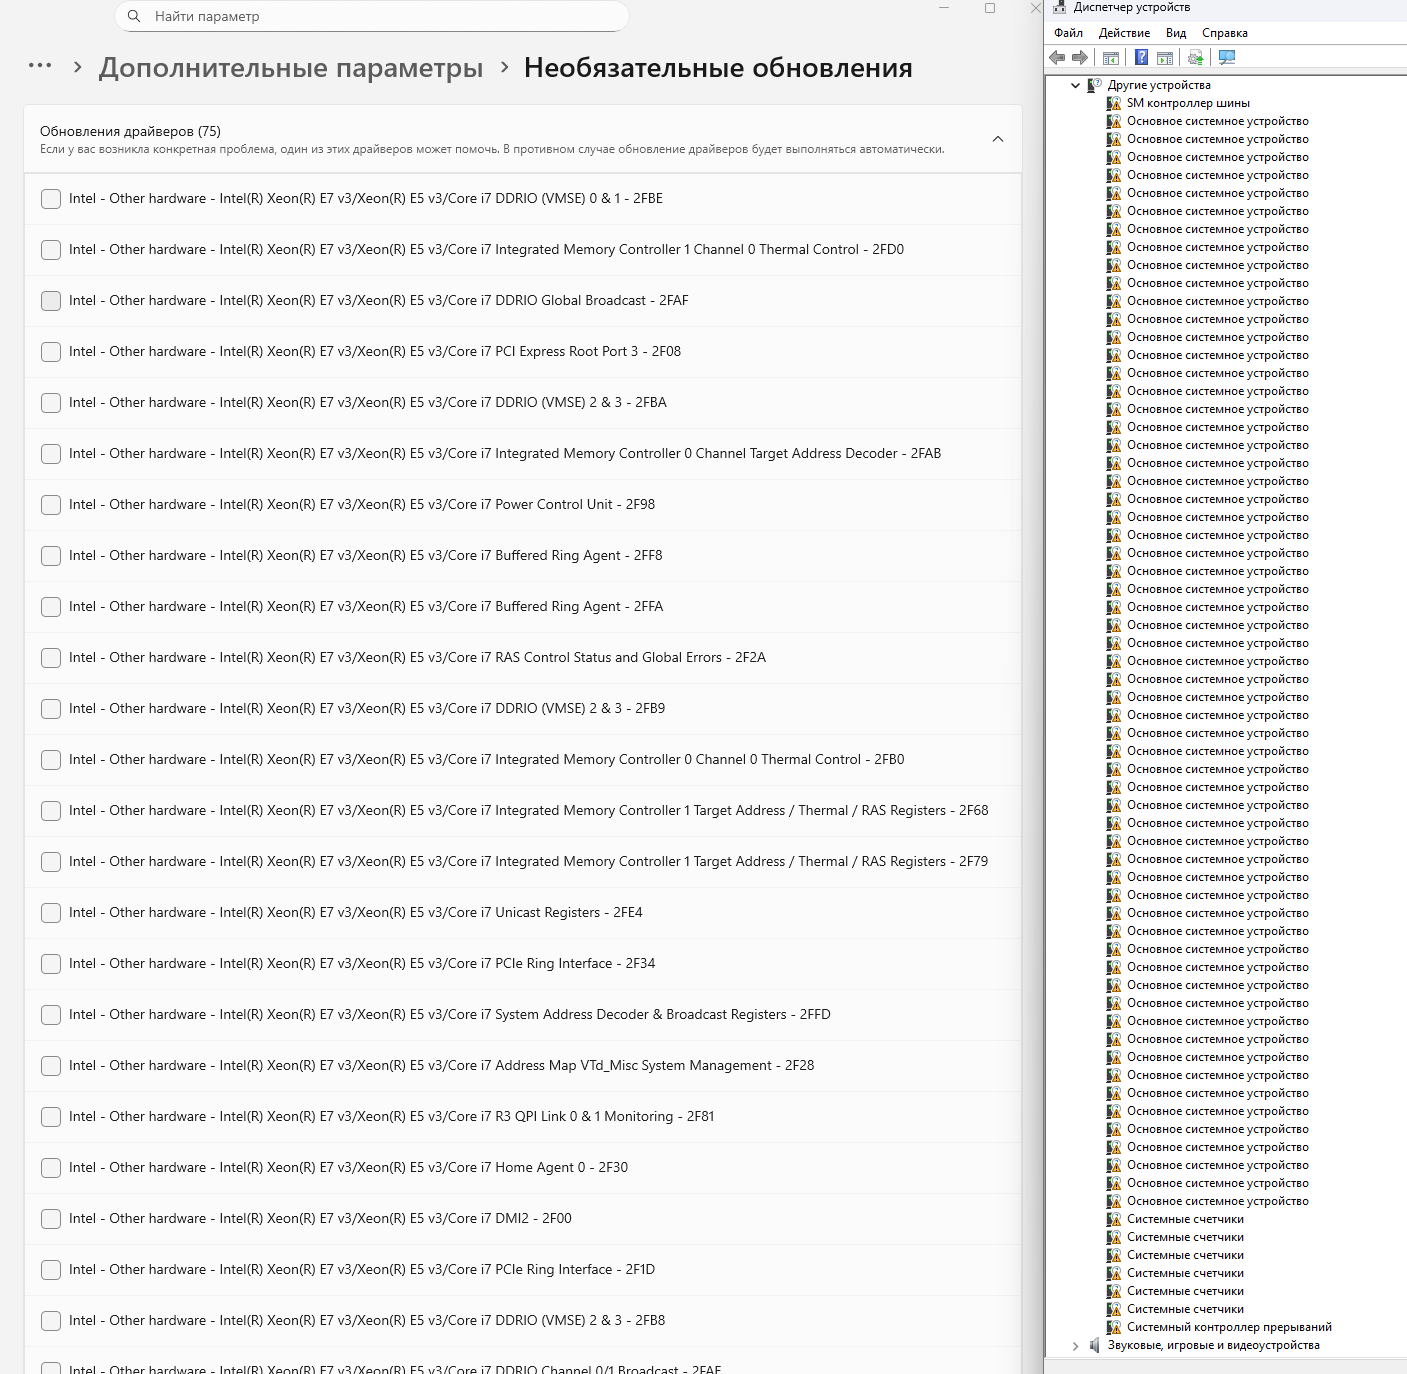
Task: Open the Справка menu
Action: tap(1225, 33)
